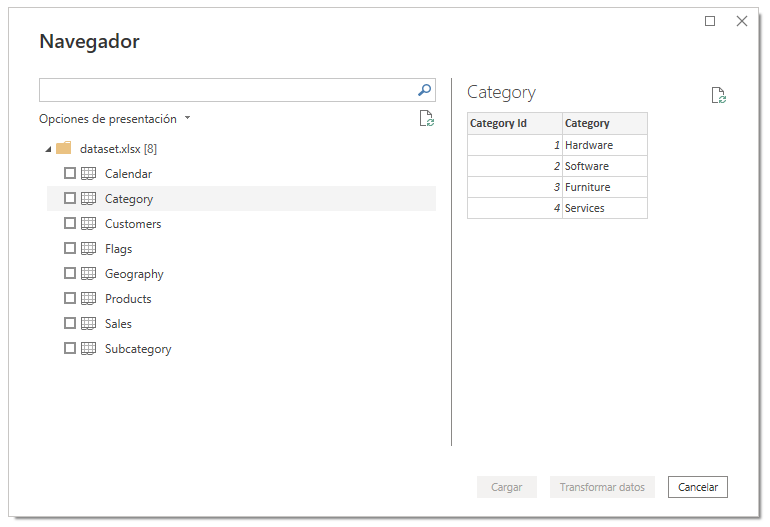The width and height of the screenshot is (770, 527).
Task: Click the dataset.xlsx folder icon
Action: pyautogui.click(x=64, y=149)
